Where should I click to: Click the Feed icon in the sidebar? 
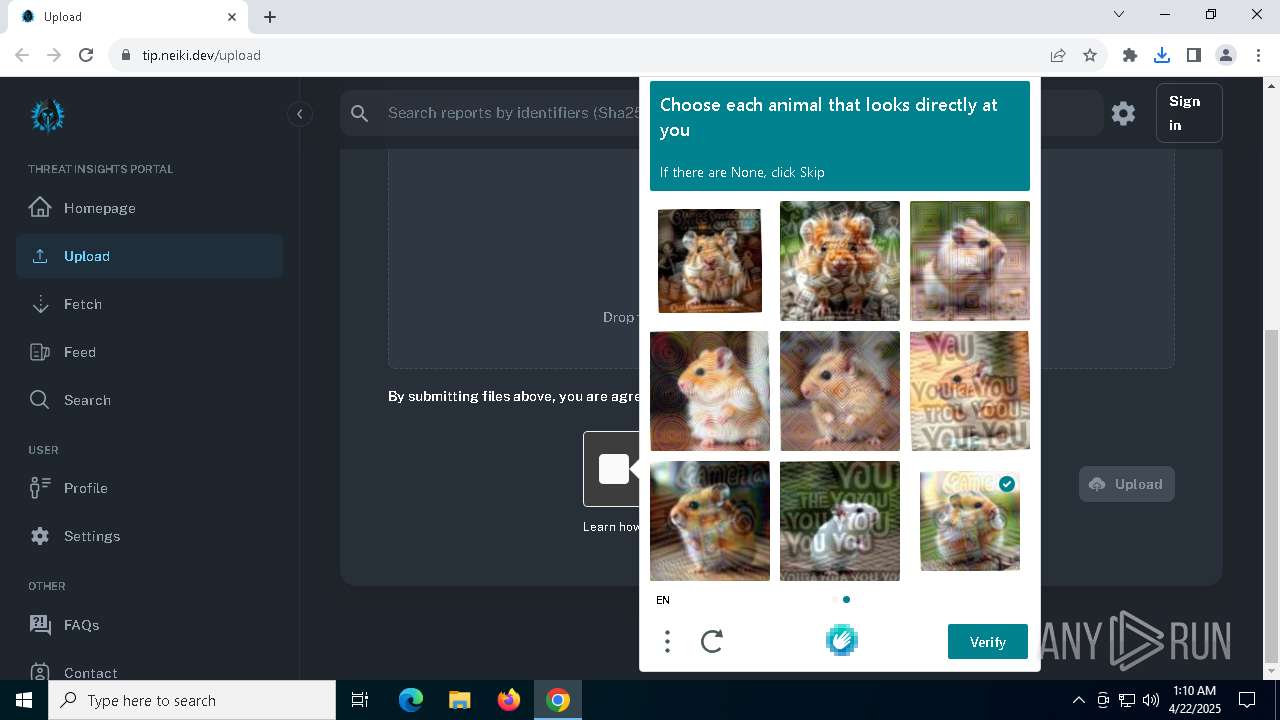click(x=40, y=352)
